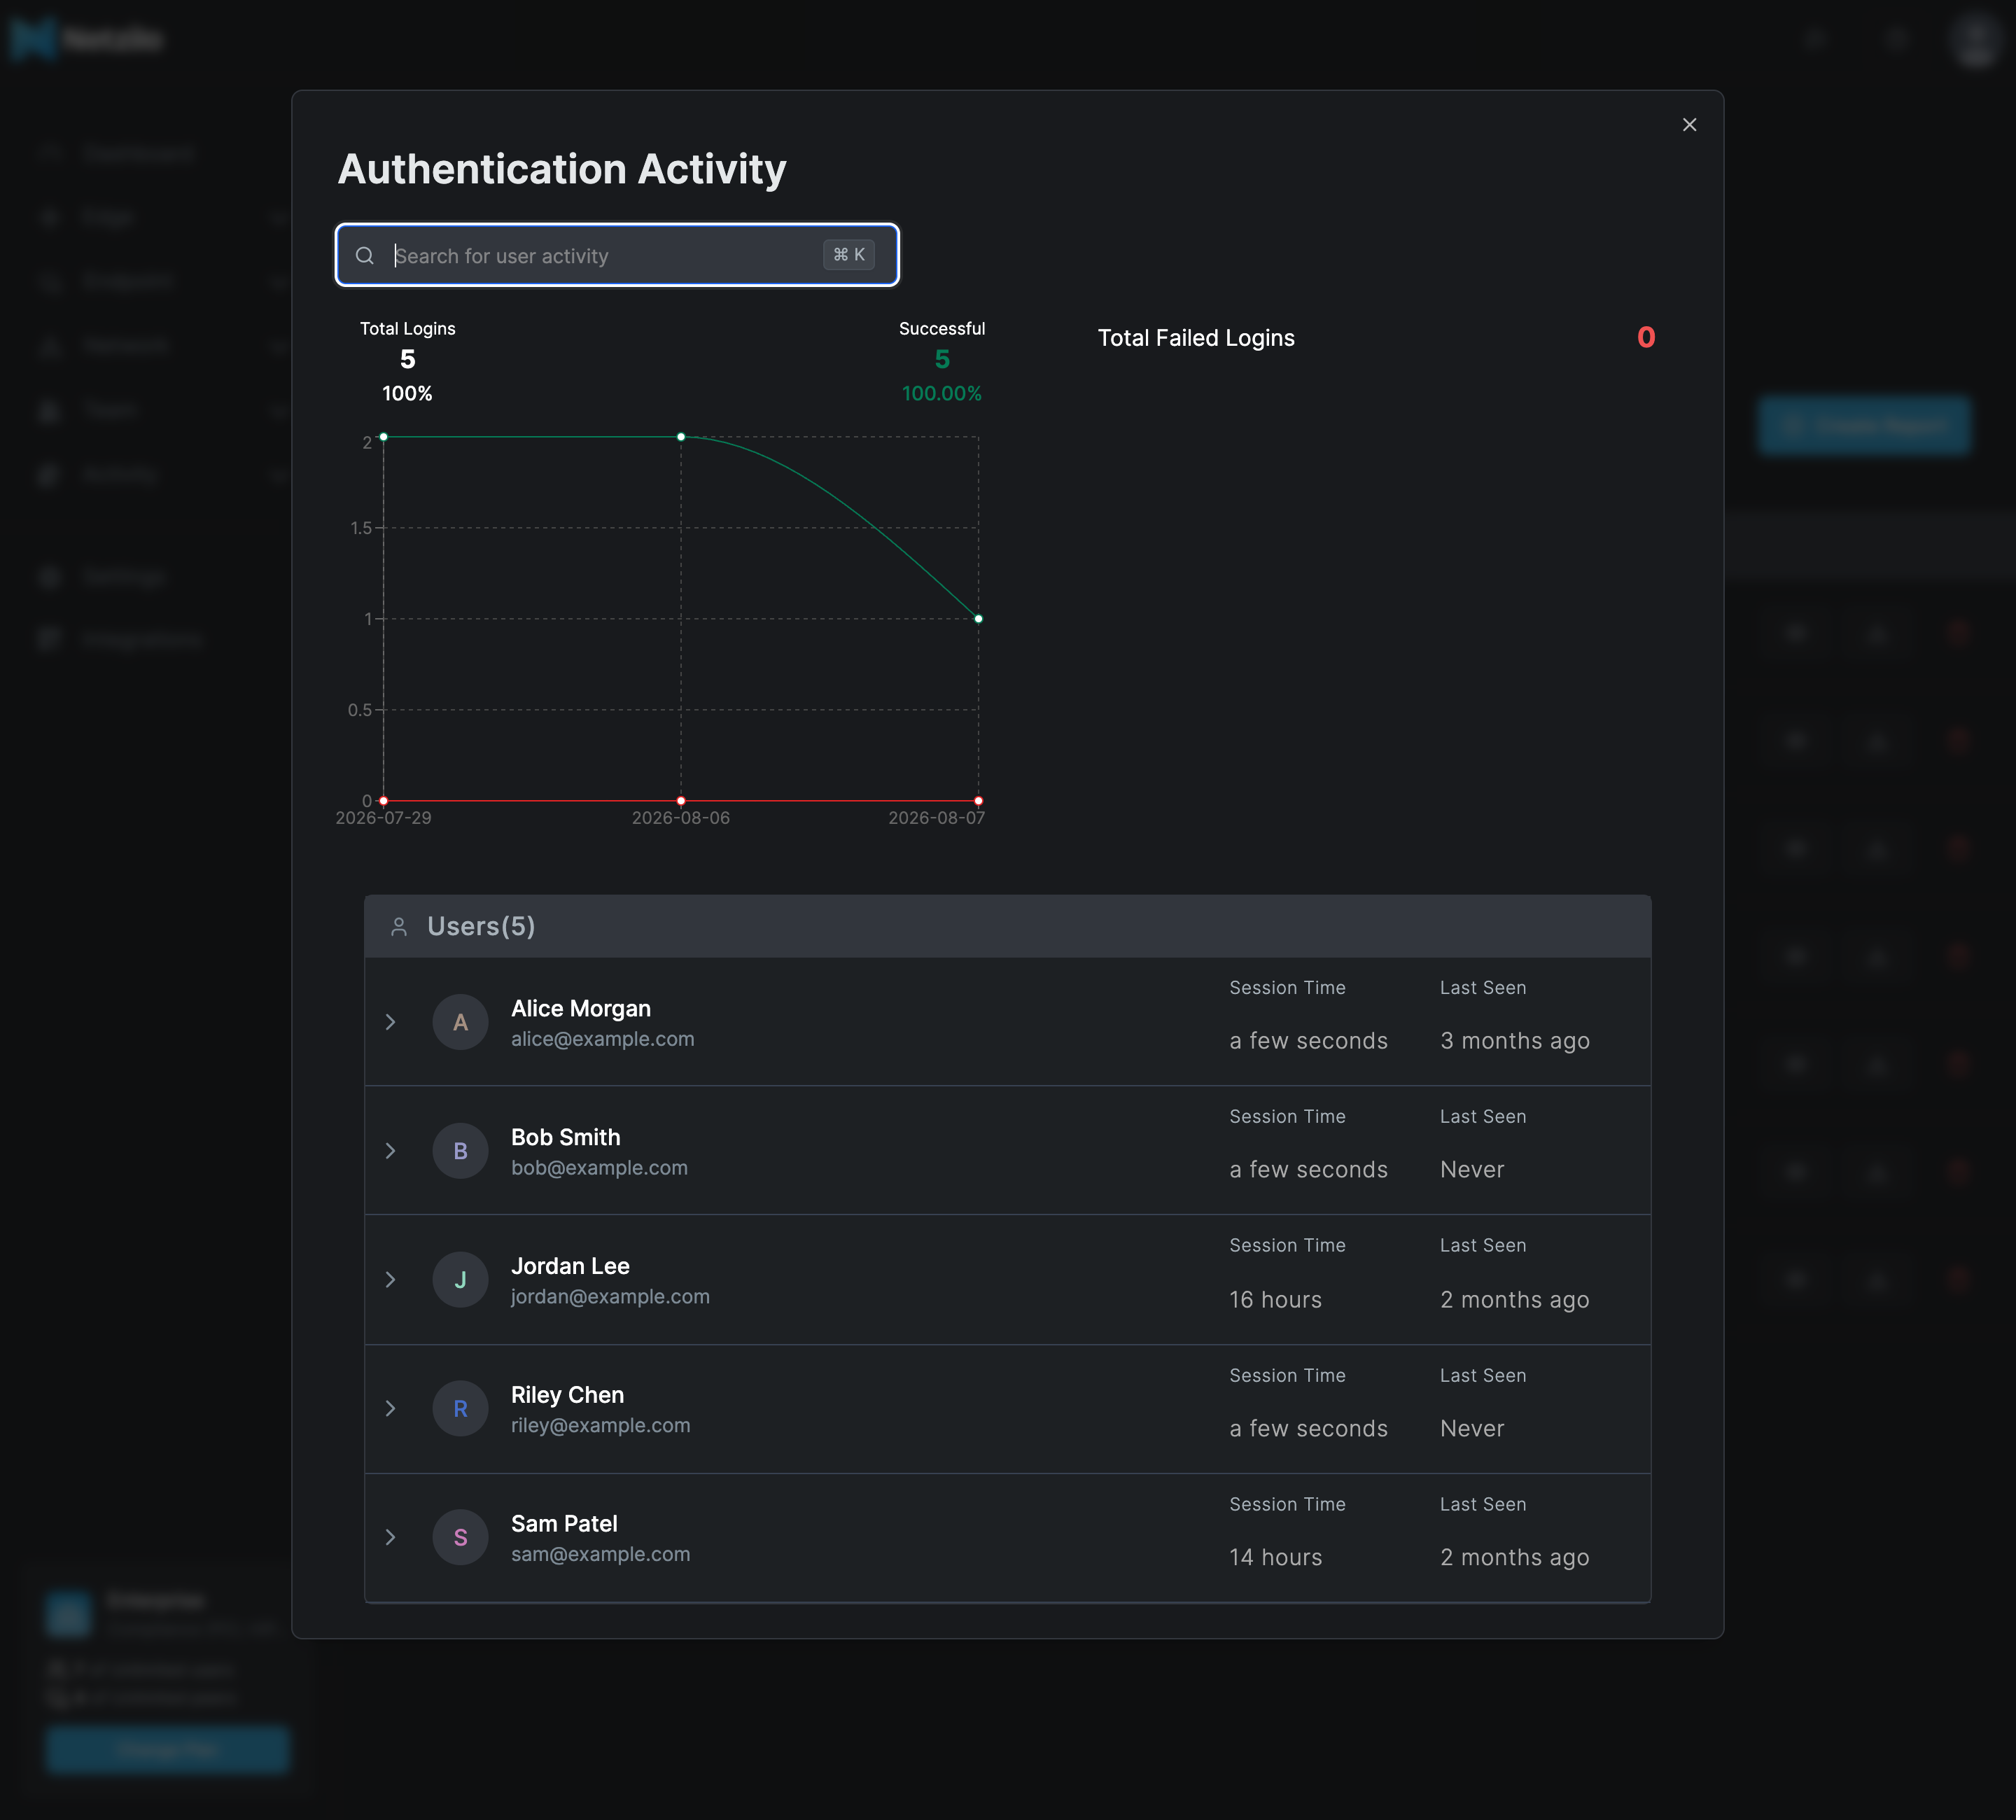Image resolution: width=2016 pixels, height=1820 pixels.
Task: Click the Successful 100.00% value
Action: pos(942,394)
